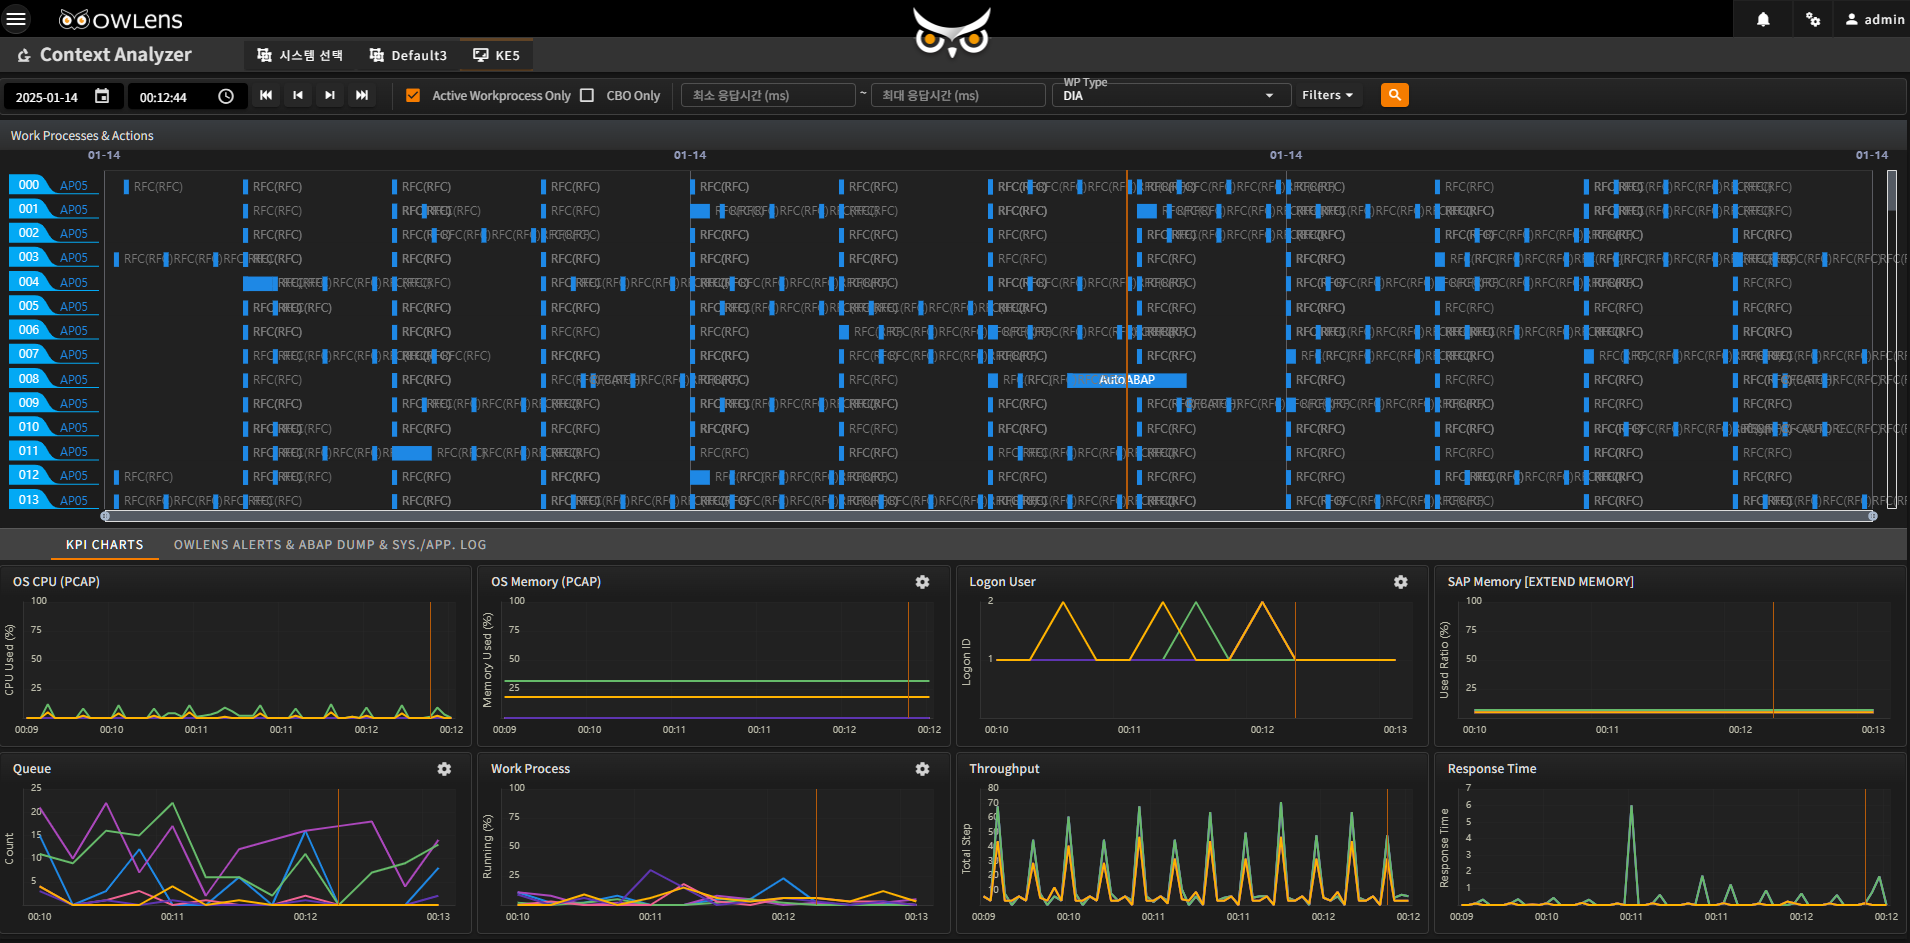Open the clock time picker icon
This screenshot has height=943, width=1910.
point(226,96)
